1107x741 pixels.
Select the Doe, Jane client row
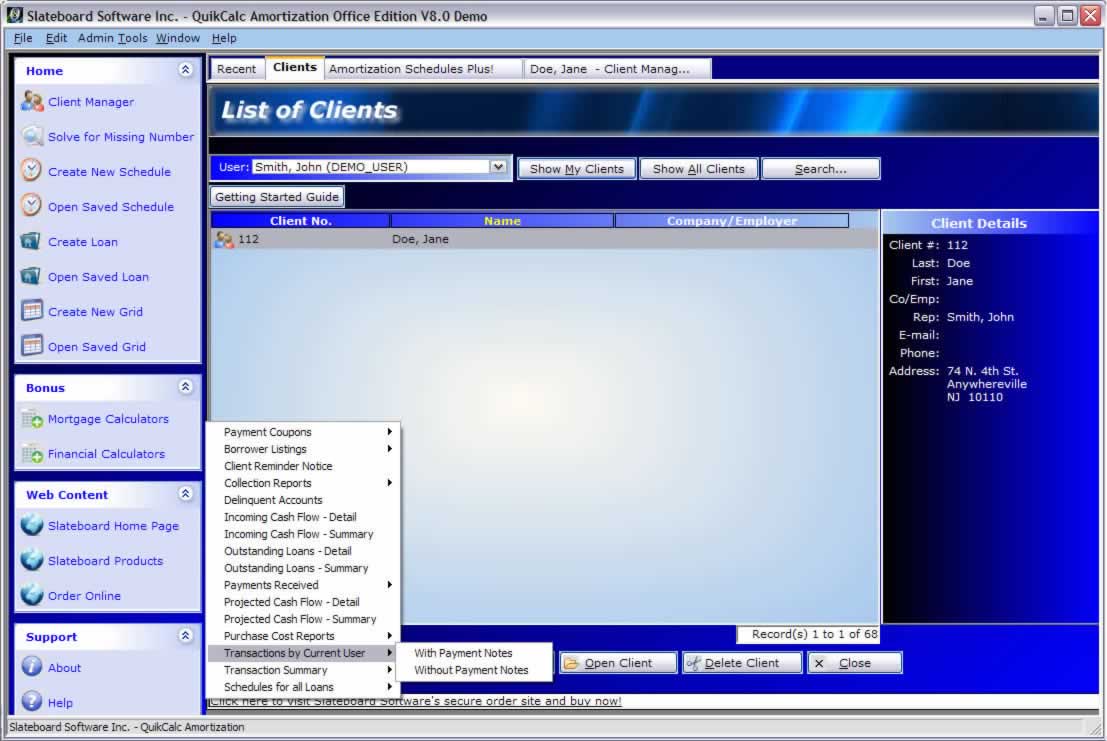pos(420,240)
